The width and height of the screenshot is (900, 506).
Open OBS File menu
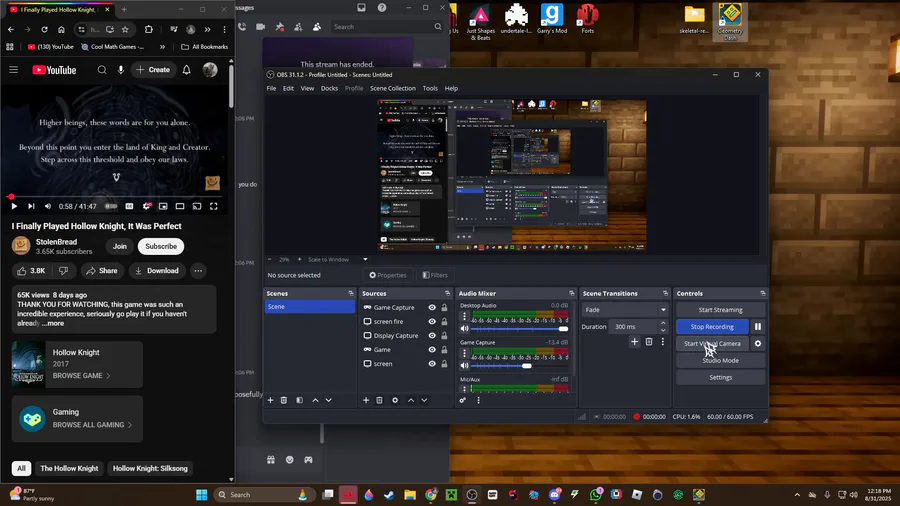[x=271, y=88]
